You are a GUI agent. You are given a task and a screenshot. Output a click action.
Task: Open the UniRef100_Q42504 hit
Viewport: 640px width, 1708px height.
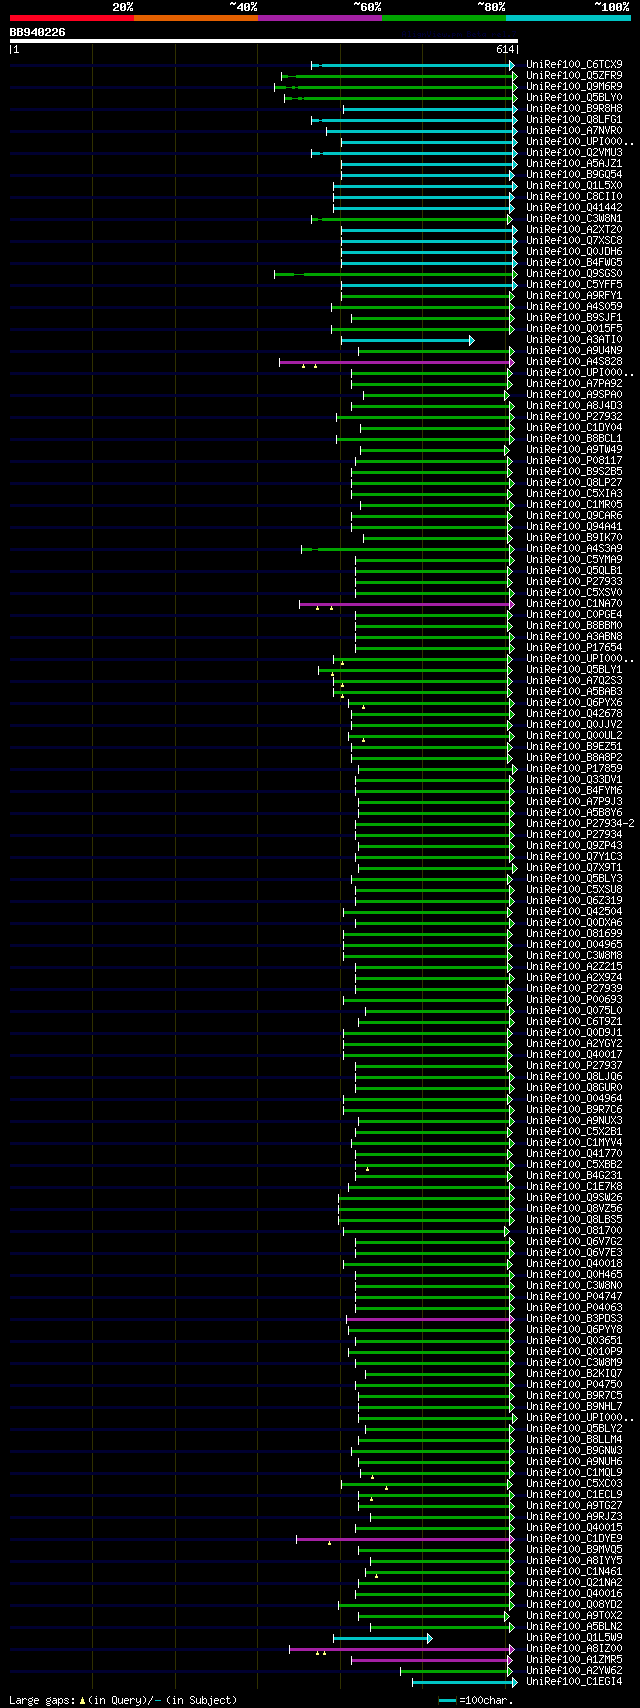pyautogui.click(x=574, y=912)
